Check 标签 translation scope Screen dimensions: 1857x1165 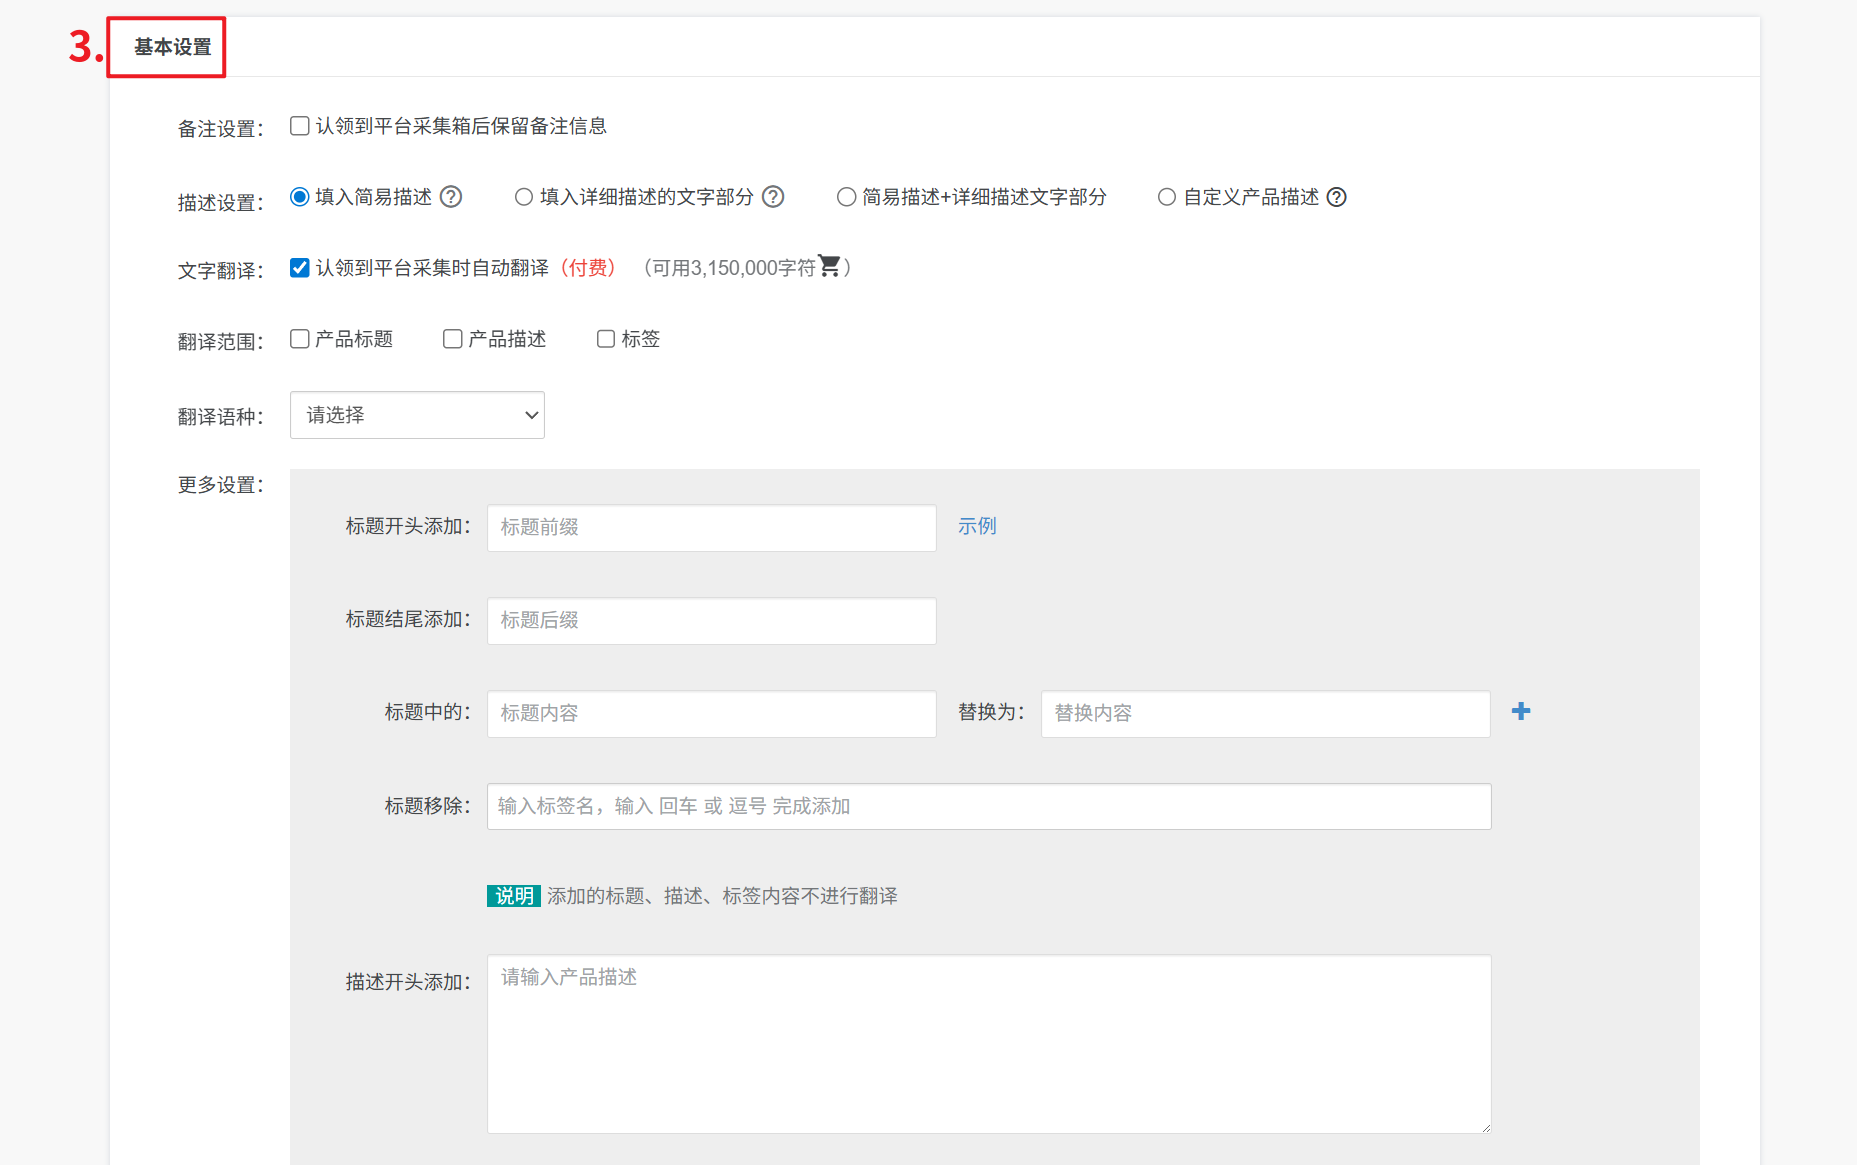[605, 339]
